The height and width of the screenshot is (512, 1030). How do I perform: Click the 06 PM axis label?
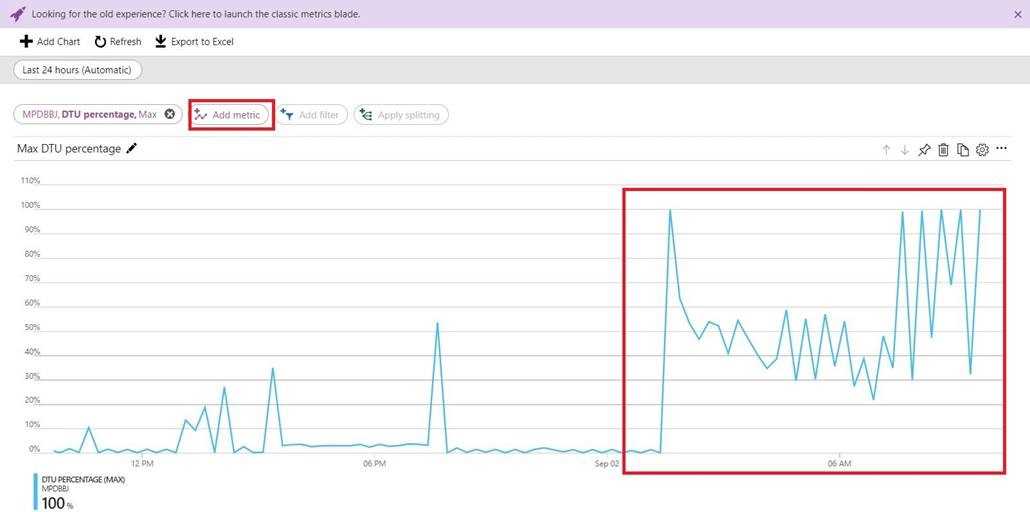[374, 464]
